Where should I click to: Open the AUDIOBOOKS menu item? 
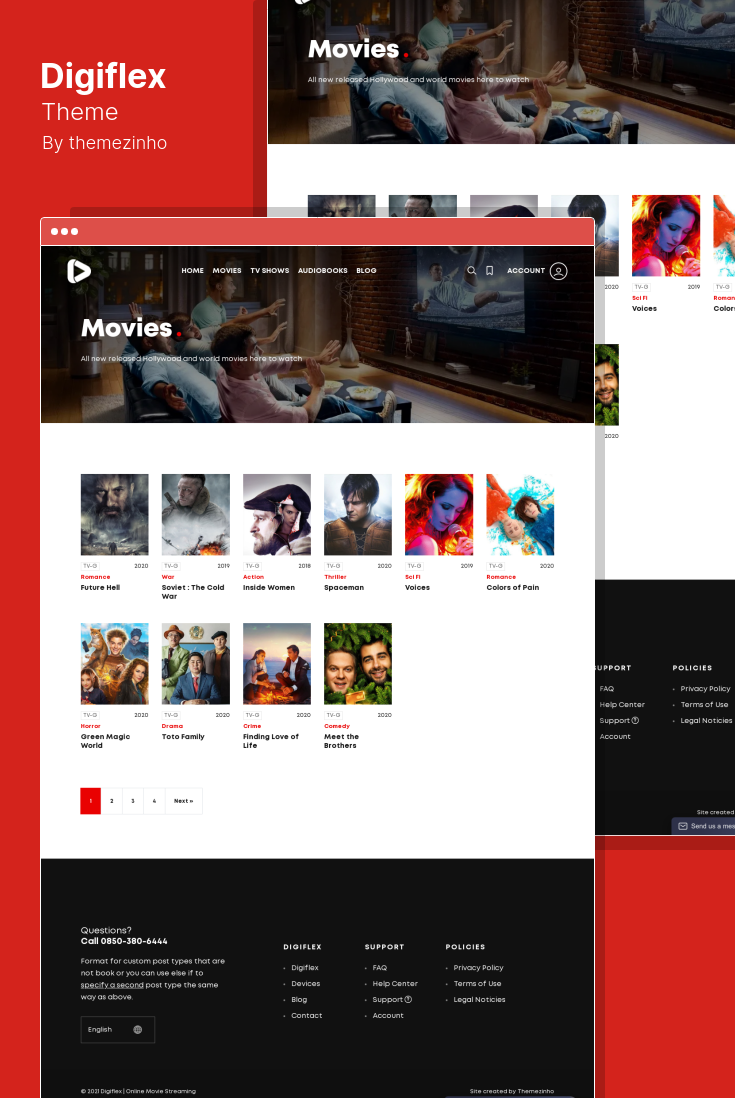click(323, 270)
